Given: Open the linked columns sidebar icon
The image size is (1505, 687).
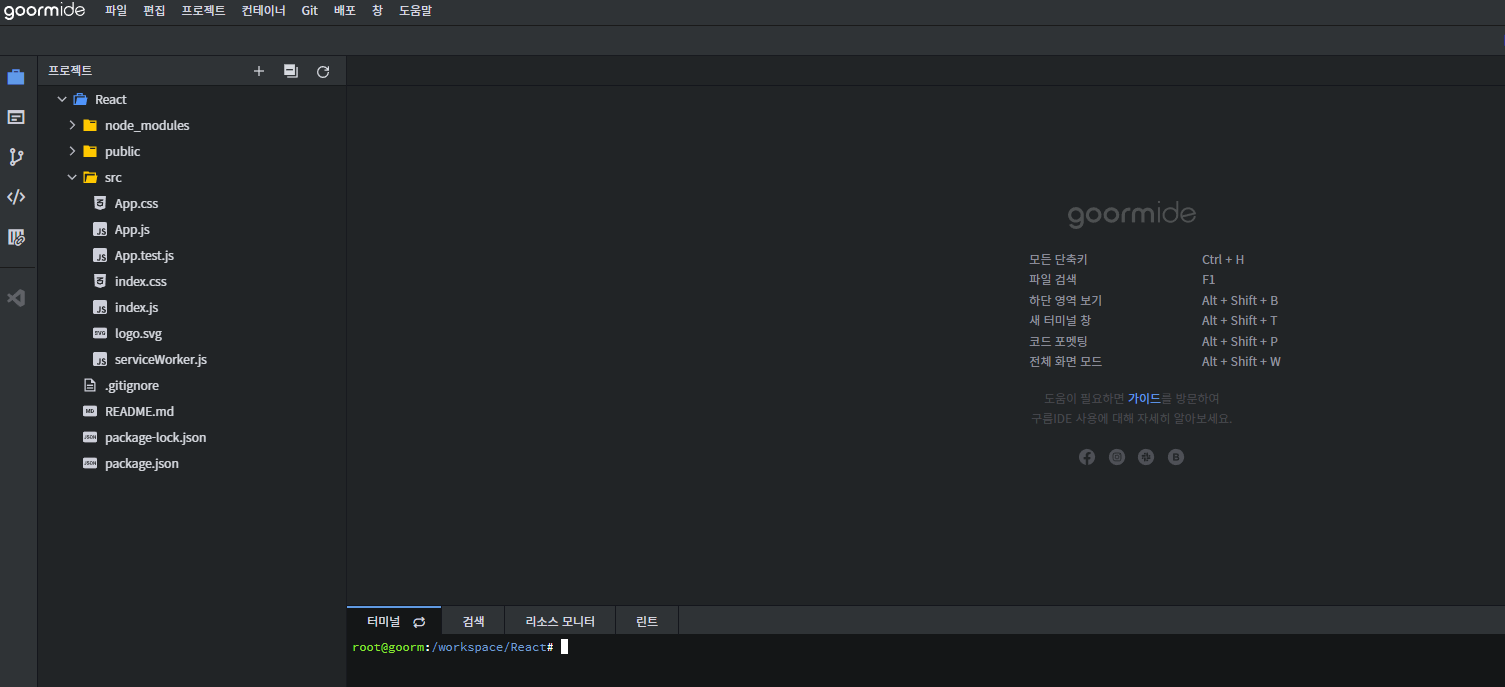Looking at the screenshot, I should (x=16, y=237).
